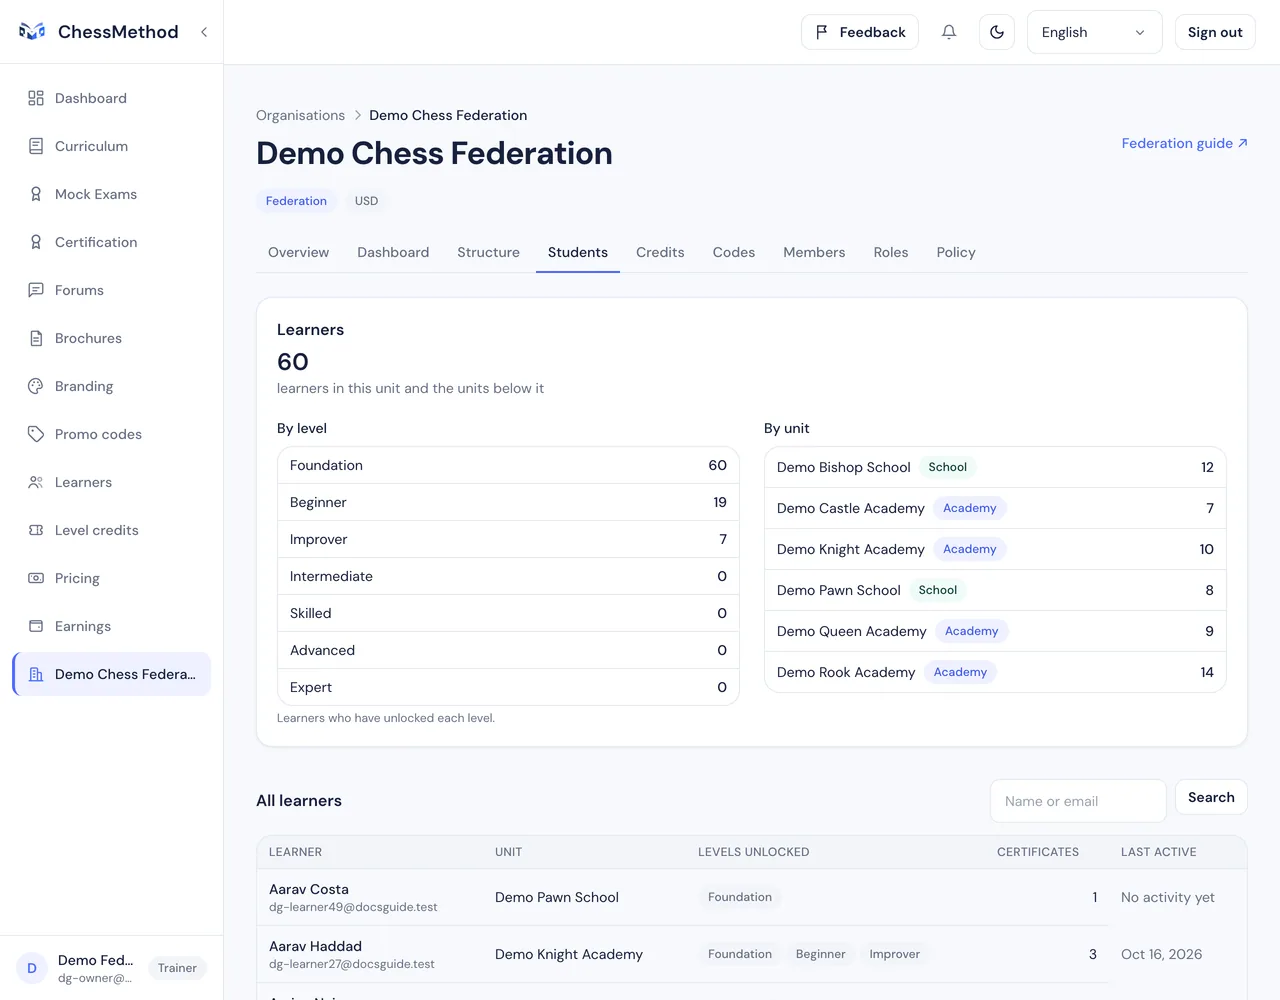
Task: Go to Organisations breadcrumb
Action: pyautogui.click(x=300, y=115)
